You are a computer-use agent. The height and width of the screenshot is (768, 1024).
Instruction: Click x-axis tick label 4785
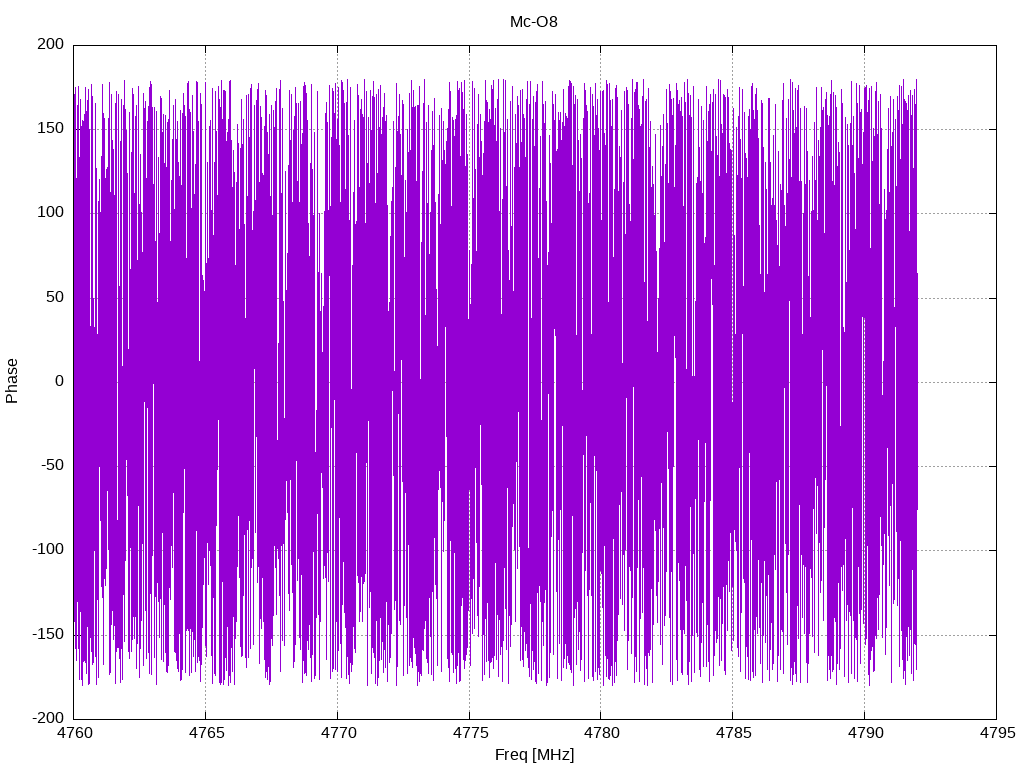point(733,733)
